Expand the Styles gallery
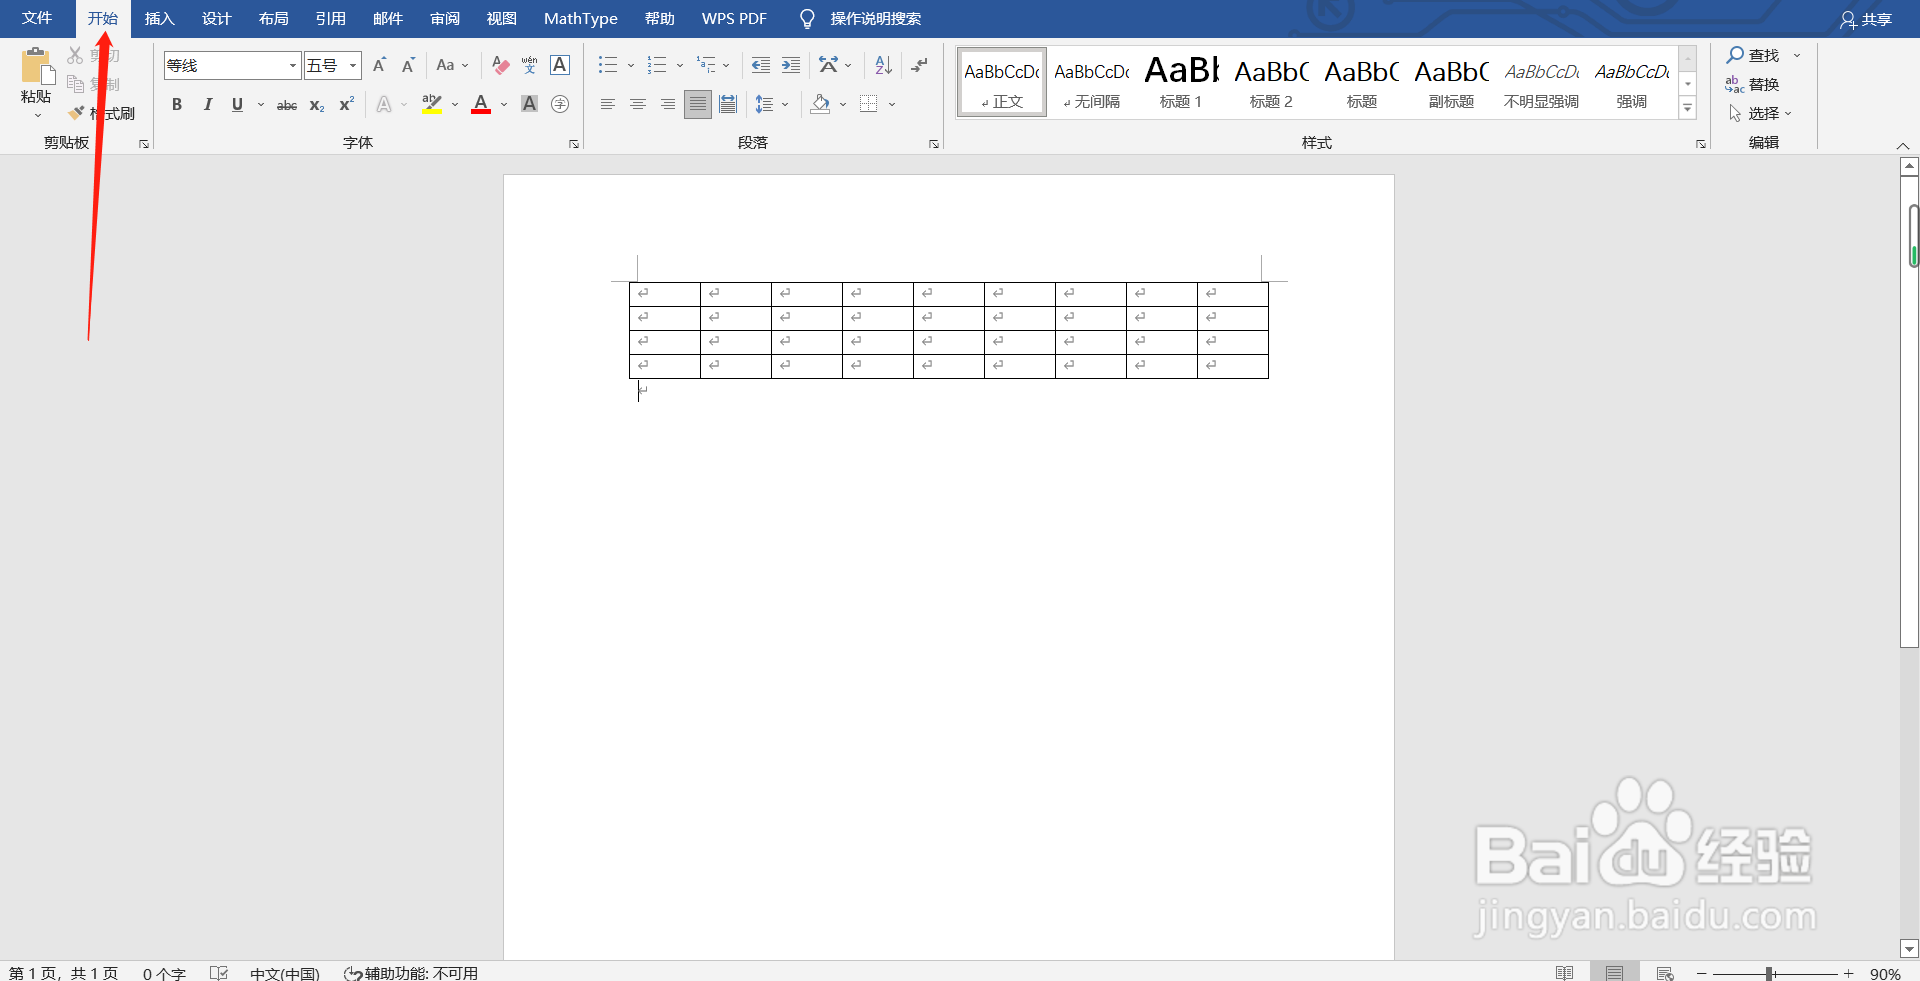1920x981 pixels. (x=1688, y=108)
